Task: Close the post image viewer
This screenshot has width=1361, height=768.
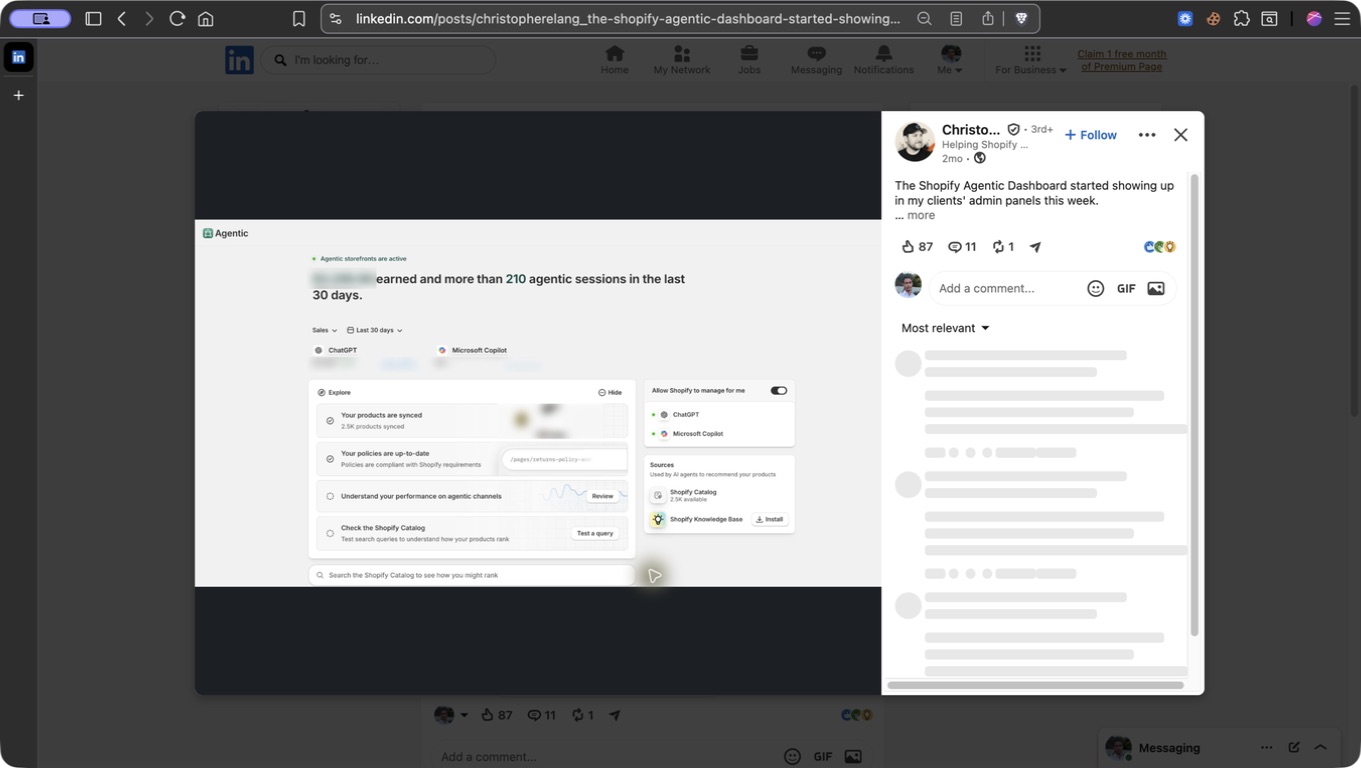Action: (1181, 135)
